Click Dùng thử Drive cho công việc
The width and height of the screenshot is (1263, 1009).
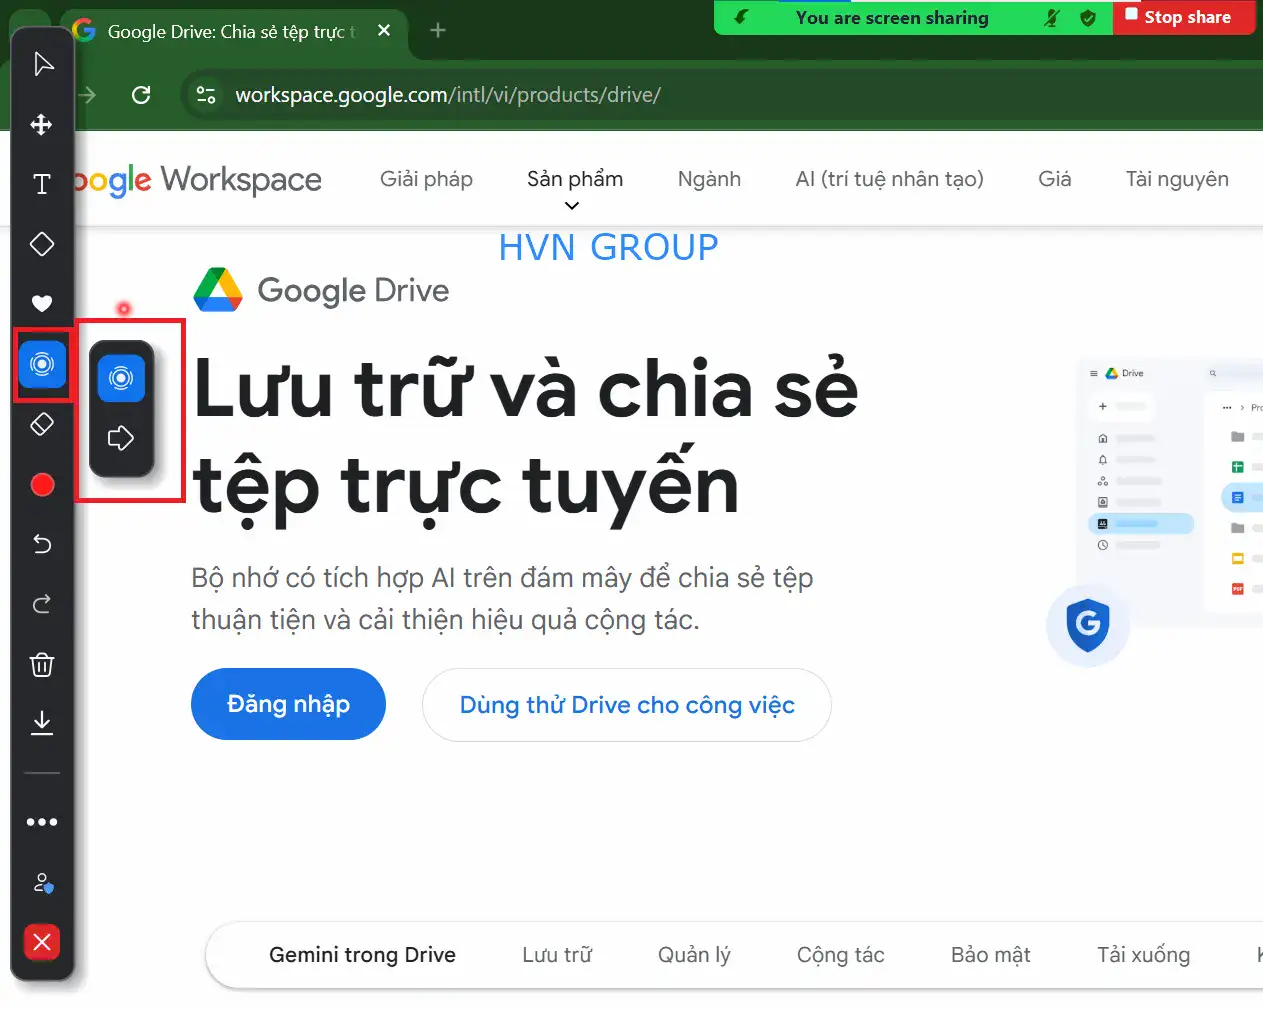[626, 705]
